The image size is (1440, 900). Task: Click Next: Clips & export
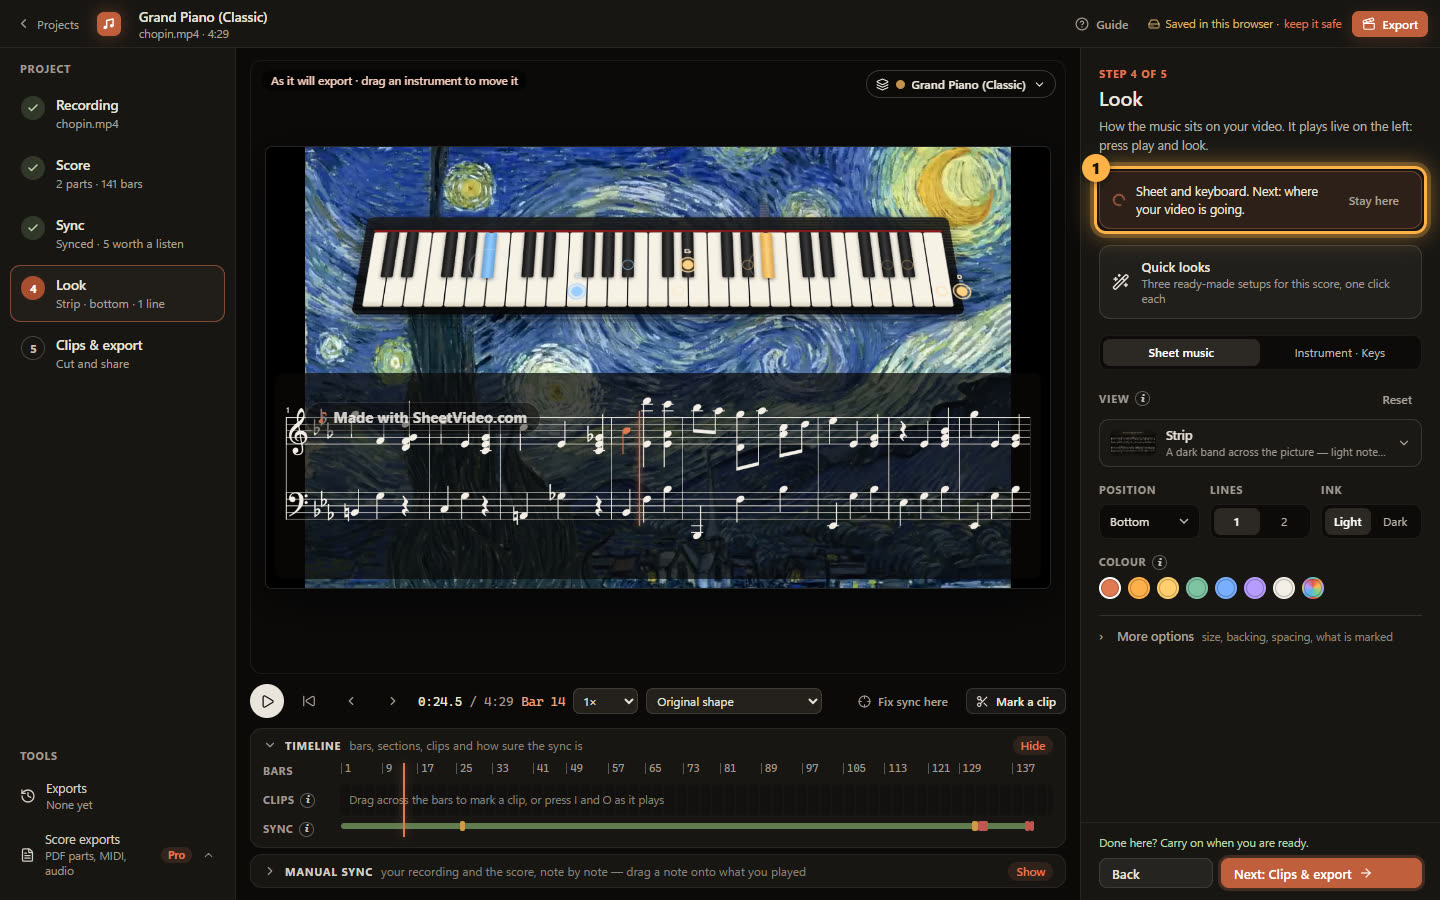1321,874
